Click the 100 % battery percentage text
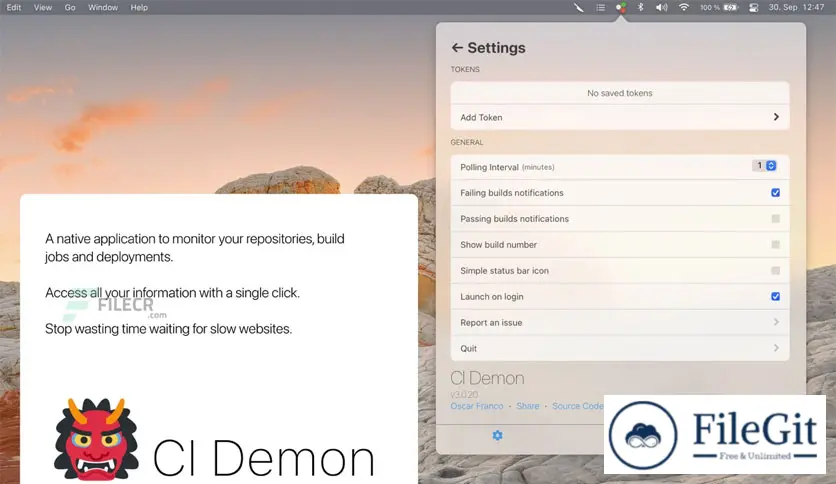The image size is (836, 484). (710, 7)
